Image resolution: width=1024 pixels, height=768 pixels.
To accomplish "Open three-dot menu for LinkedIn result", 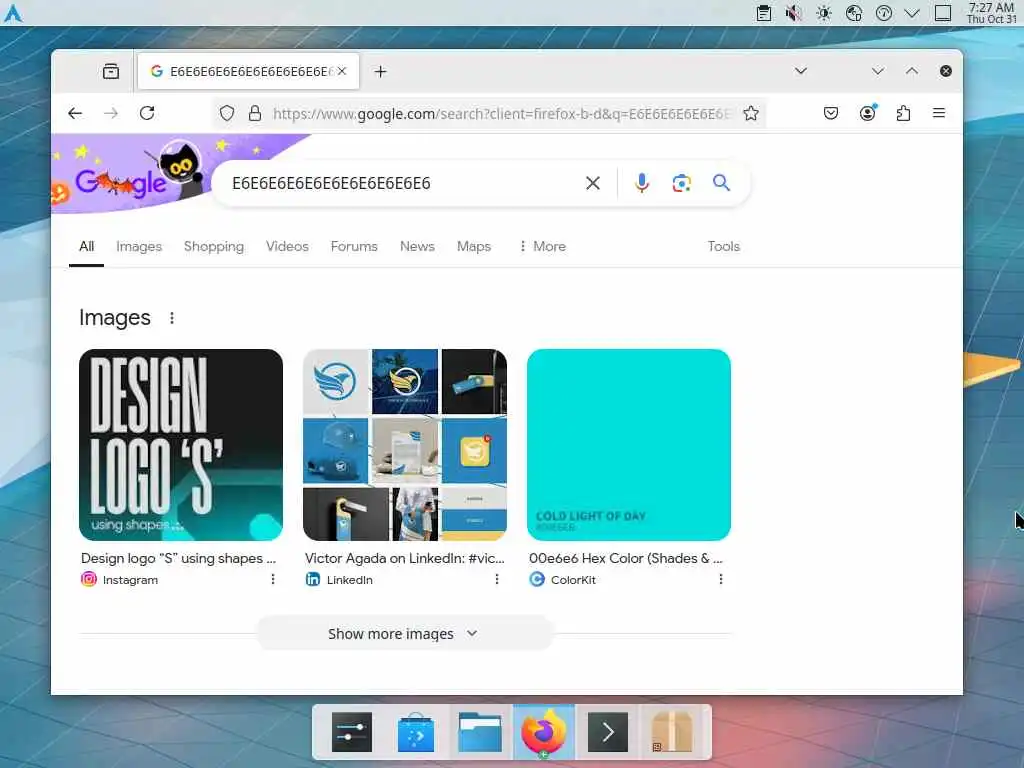I will [497, 579].
